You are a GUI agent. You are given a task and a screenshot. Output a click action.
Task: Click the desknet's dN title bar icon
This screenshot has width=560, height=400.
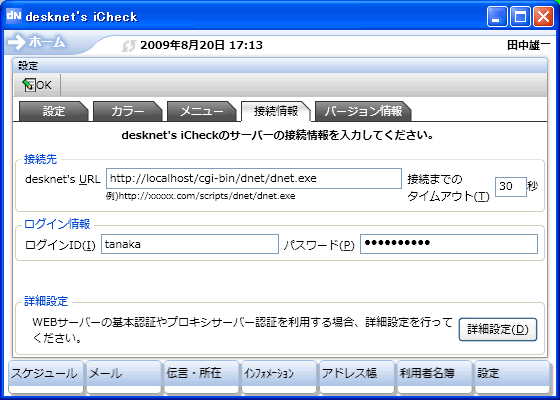(x=14, y=16)
